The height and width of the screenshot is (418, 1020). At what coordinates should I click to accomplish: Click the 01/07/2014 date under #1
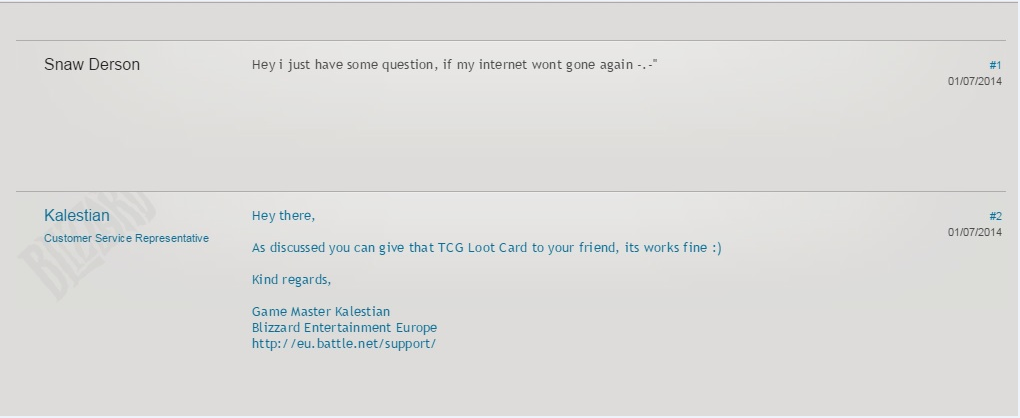click(x=974, y=81)
